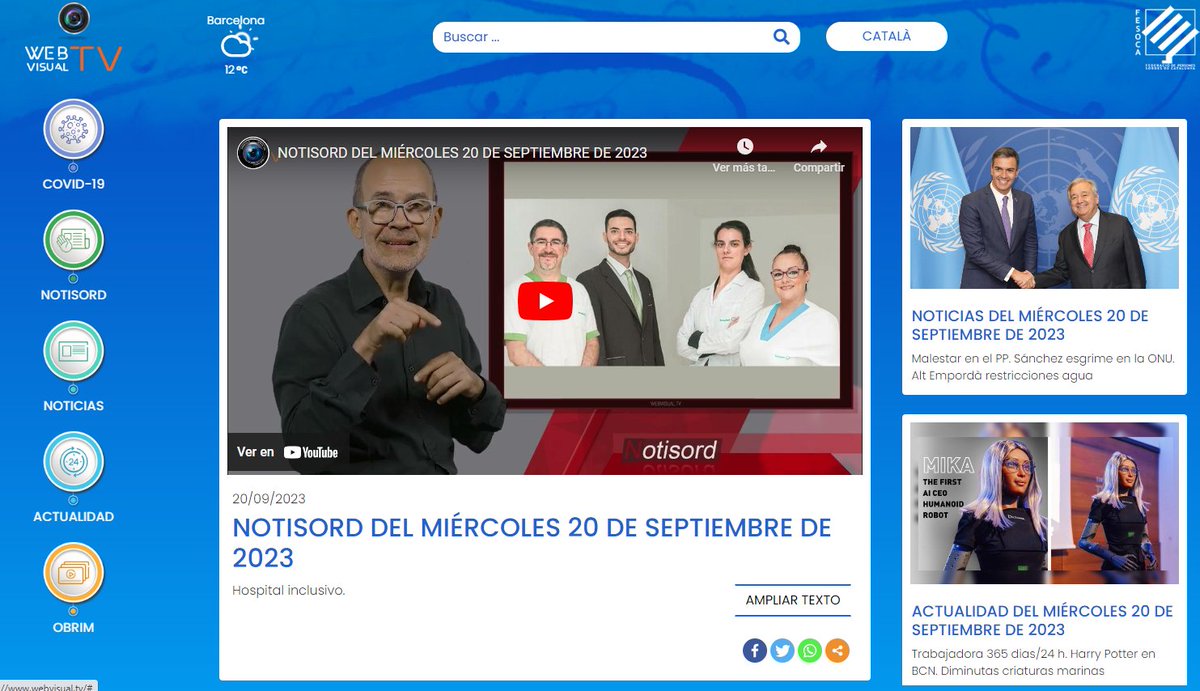The image size is (1200, 691).
Task: Switch the site language to CATALÀ
Action: (886, 36)
